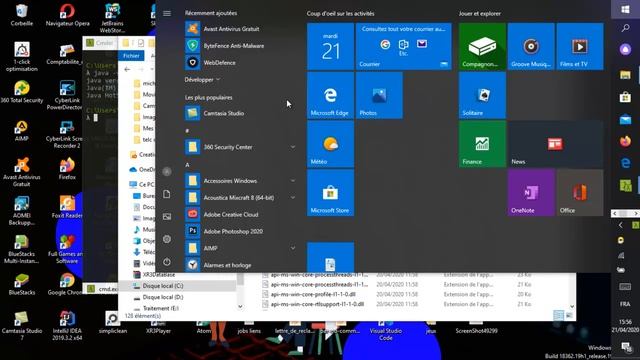Screen dimensions: 640x360
Task: Click the Back arrow in File Explorer
Action: [x=127, y=69]
